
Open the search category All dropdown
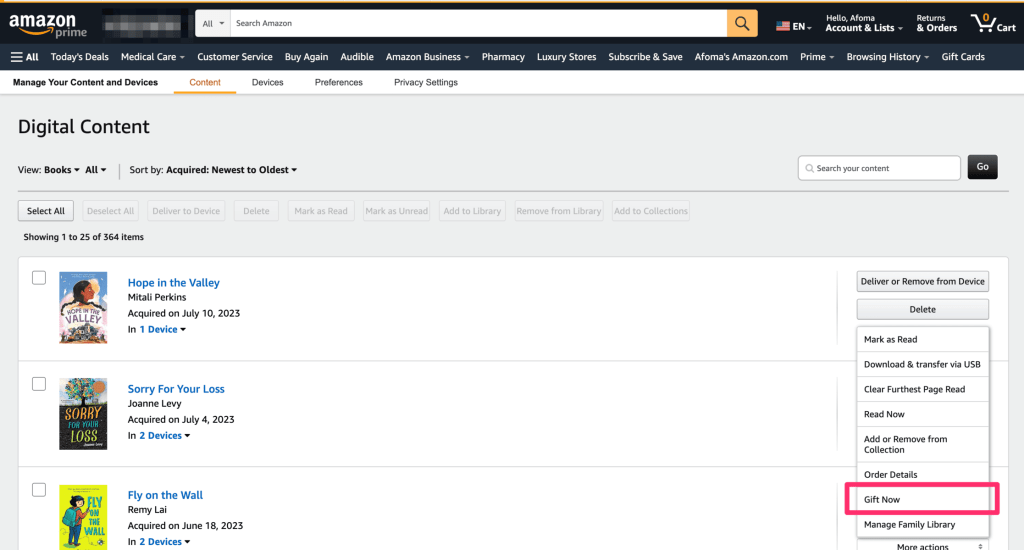pos(213,24)
